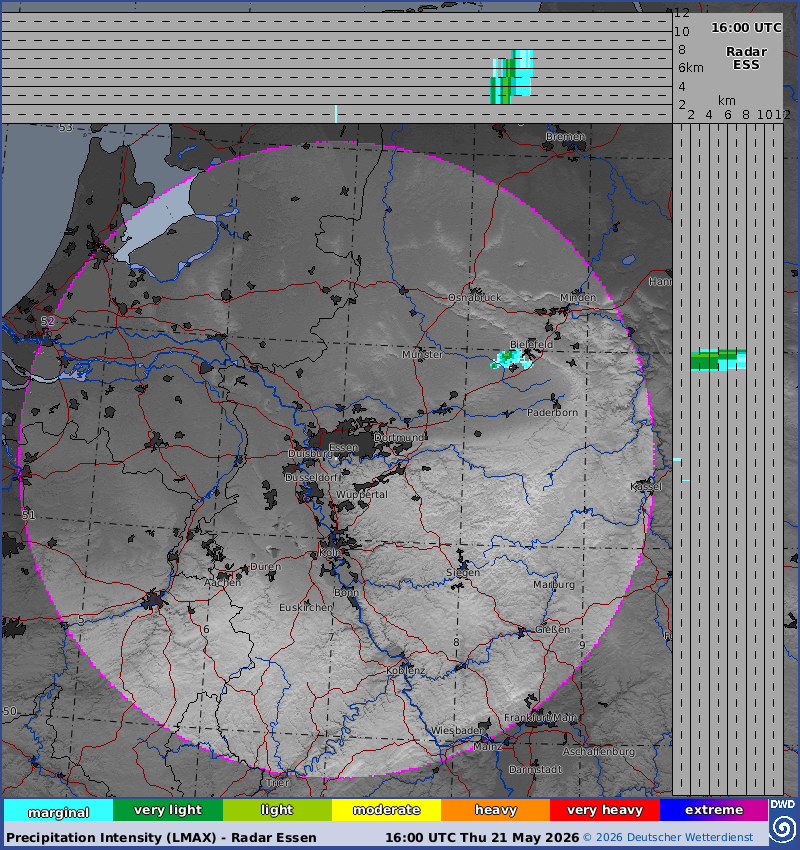Click the Paderborn city label
This screenshot has height=850, width=800.
[x=552, y=413]
